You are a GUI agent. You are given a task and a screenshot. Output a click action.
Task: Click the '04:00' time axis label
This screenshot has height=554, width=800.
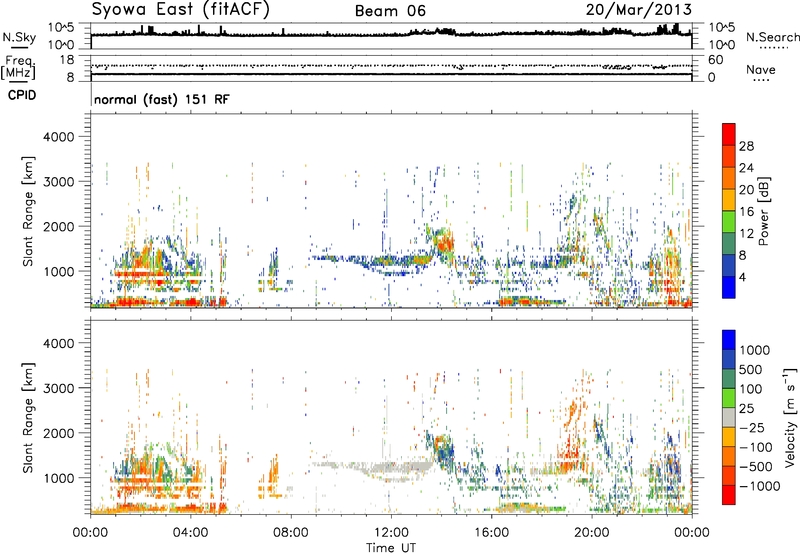(191, 533)
